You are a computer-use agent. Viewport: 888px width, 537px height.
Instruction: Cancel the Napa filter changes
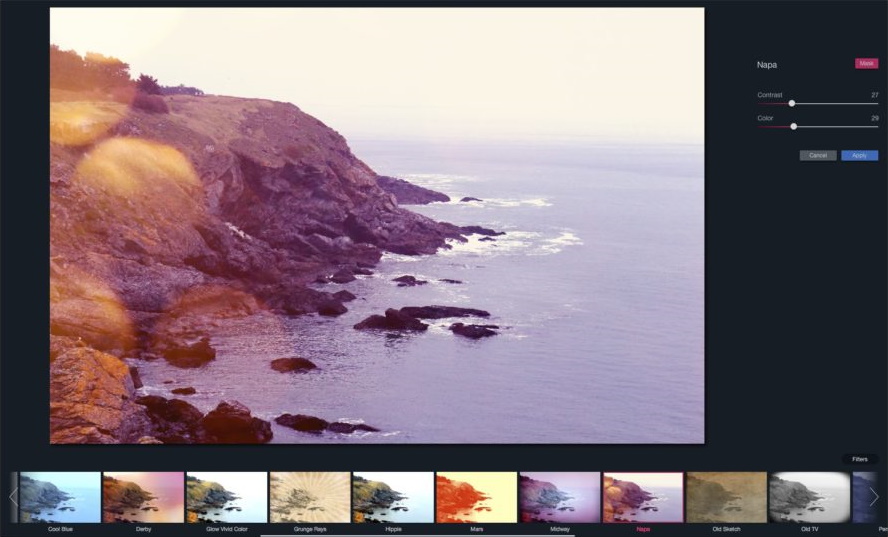tap(818, 155)
